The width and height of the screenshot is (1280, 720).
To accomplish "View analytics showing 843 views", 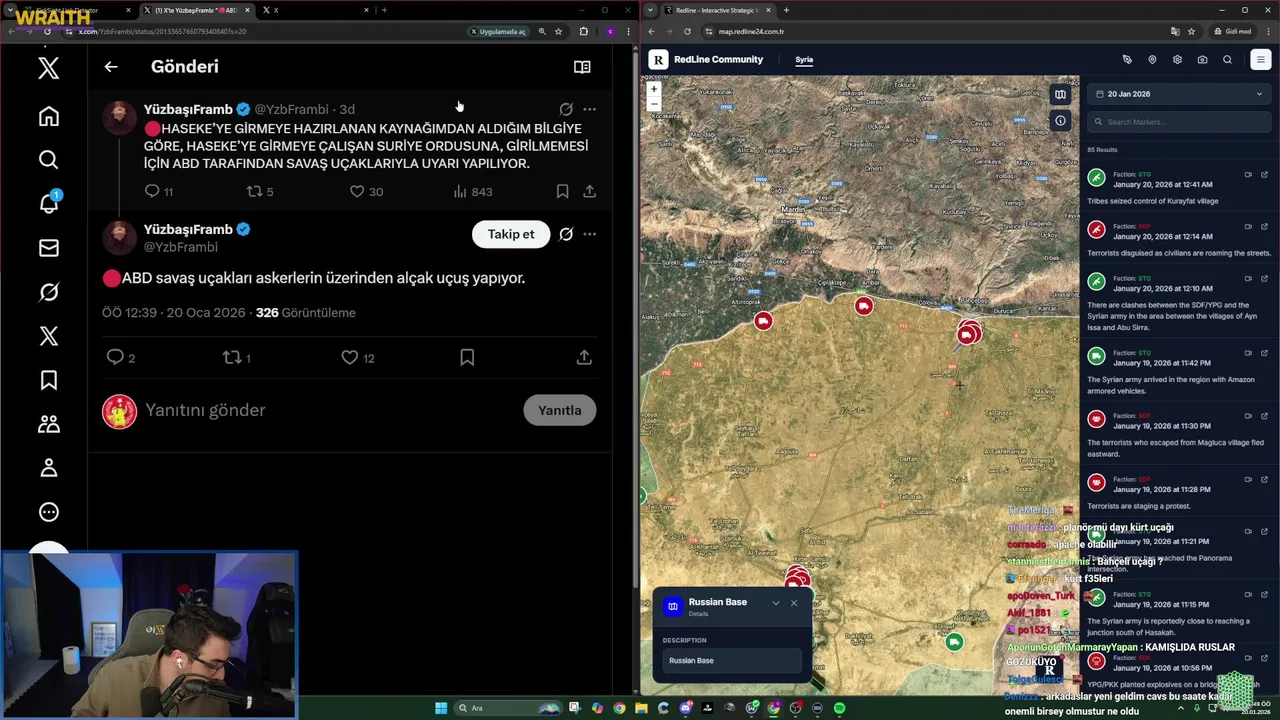I will click(472, 191).
